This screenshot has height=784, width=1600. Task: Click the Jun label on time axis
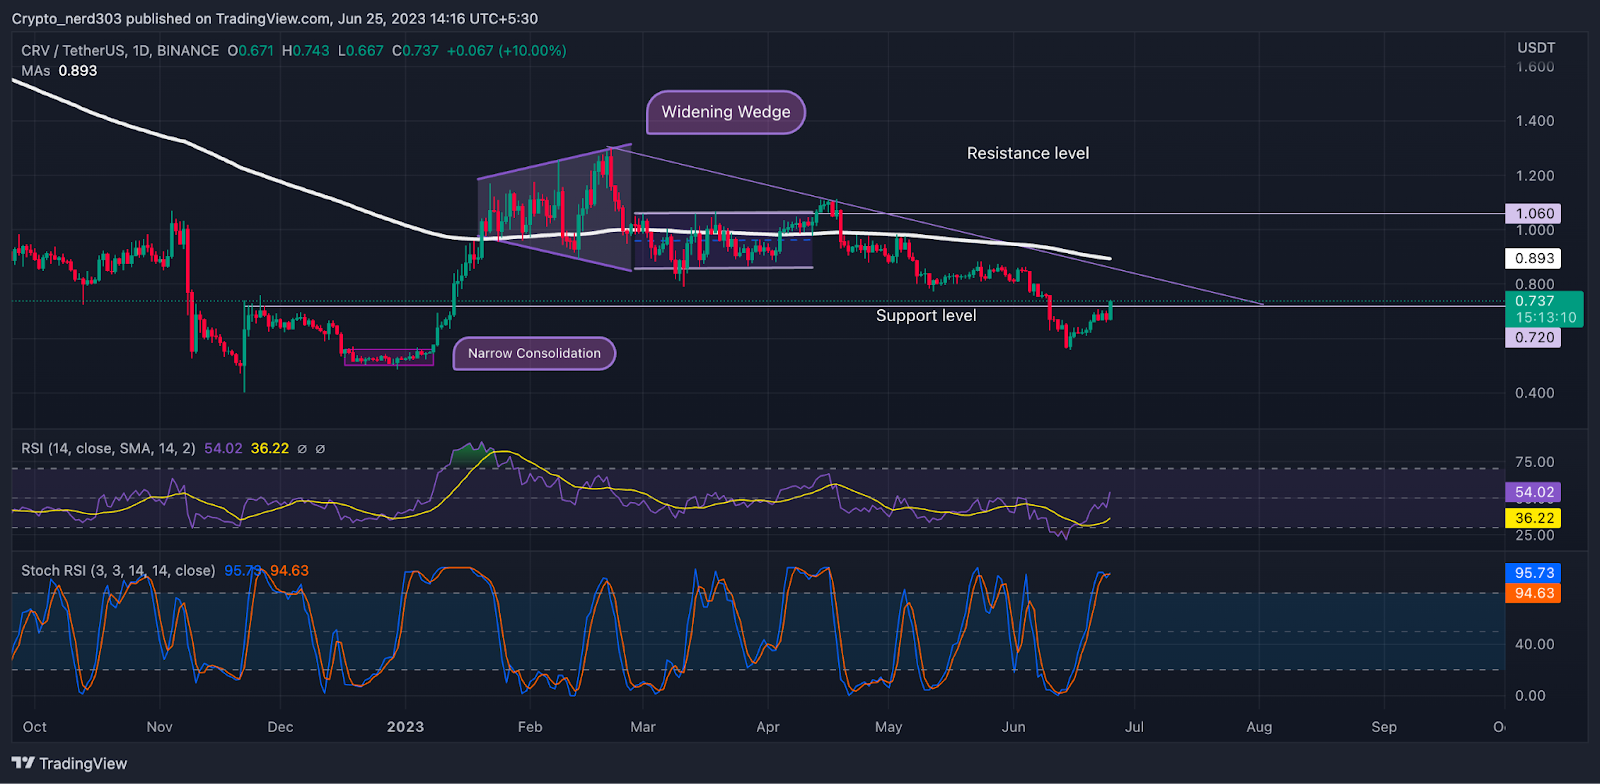coord(1013,727)
